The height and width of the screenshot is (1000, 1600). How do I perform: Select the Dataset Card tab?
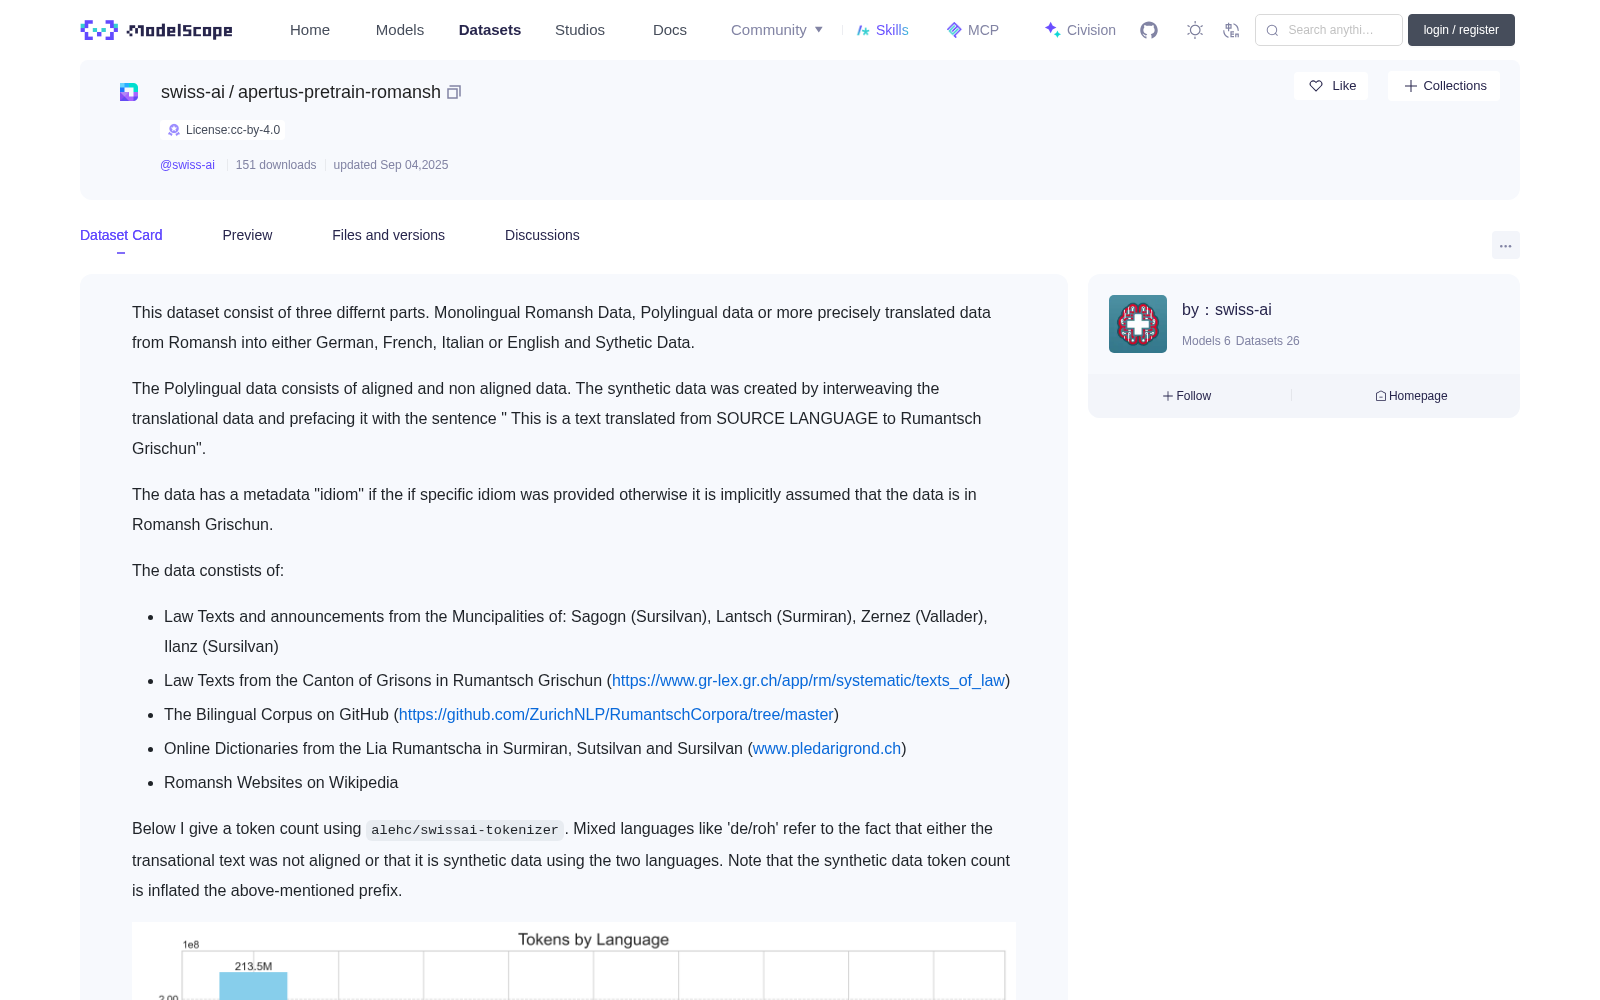point(121,235)
